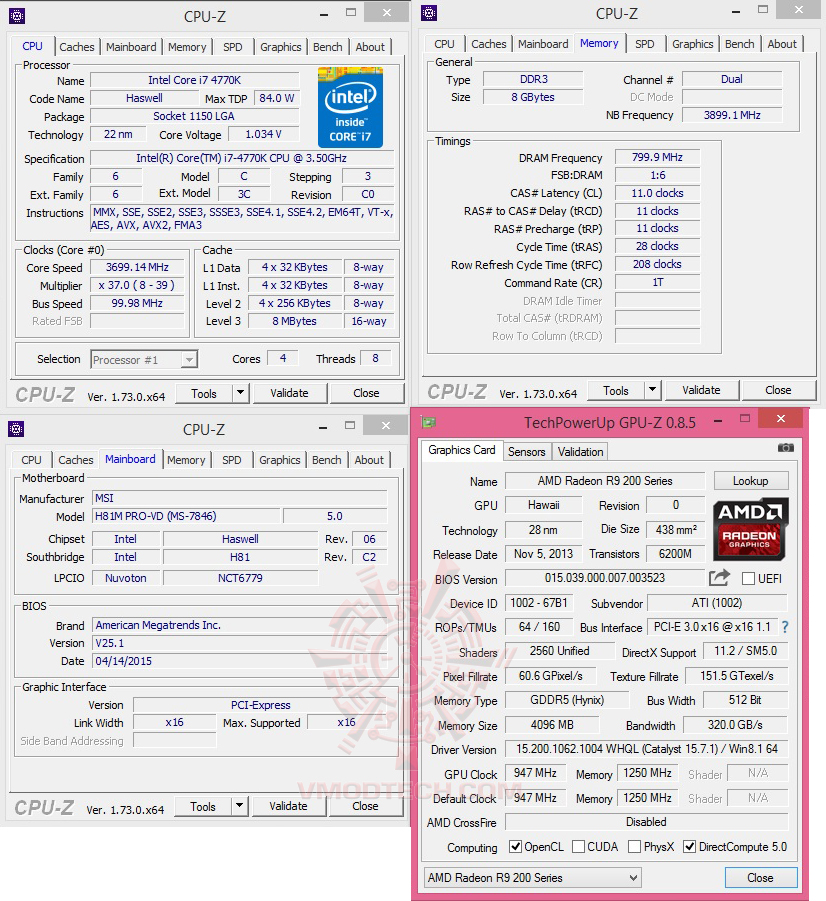Click the Intel Core i7 logo
The height and width of the screenshot is (901, 826).
pos(350,107)
